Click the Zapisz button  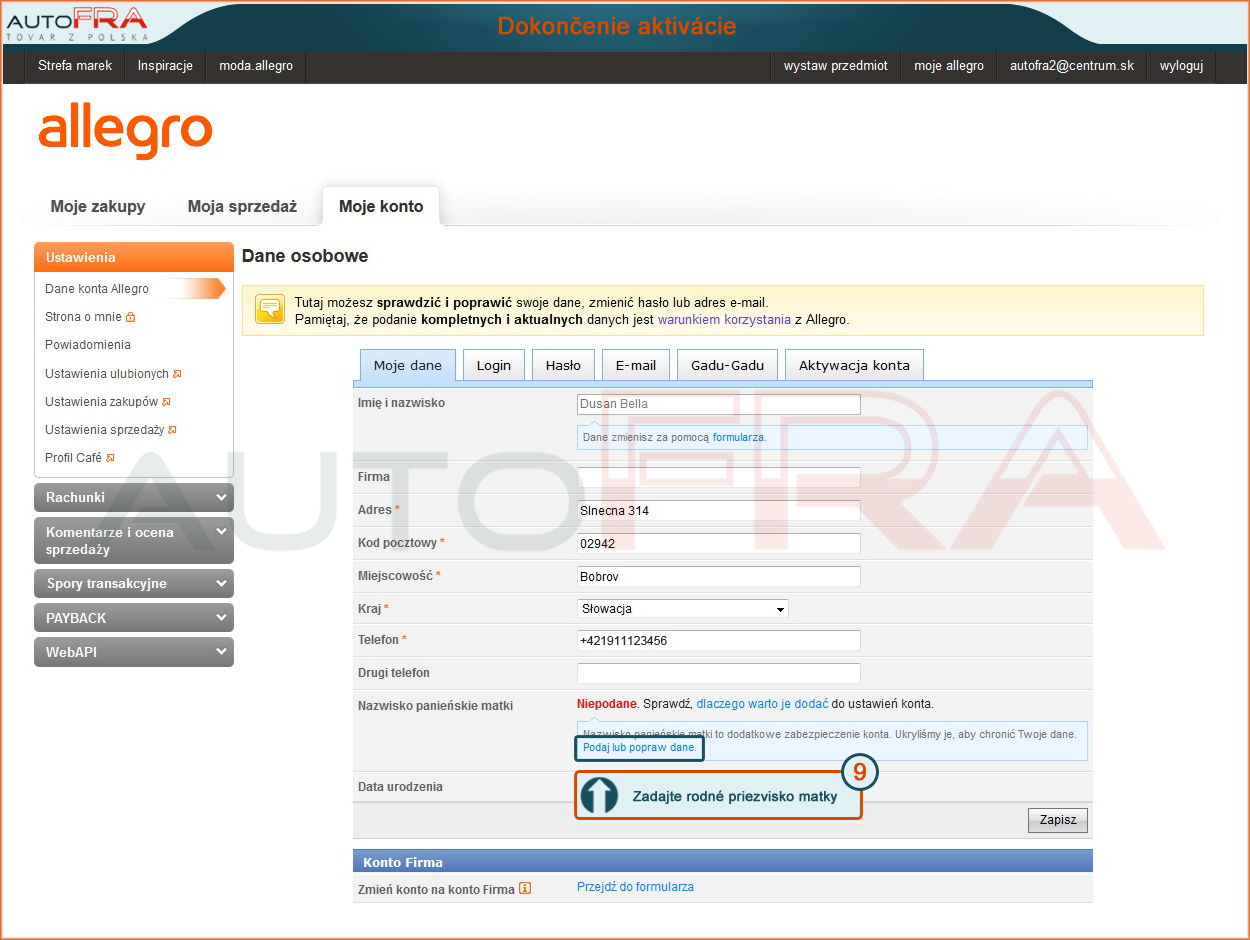1058,820
